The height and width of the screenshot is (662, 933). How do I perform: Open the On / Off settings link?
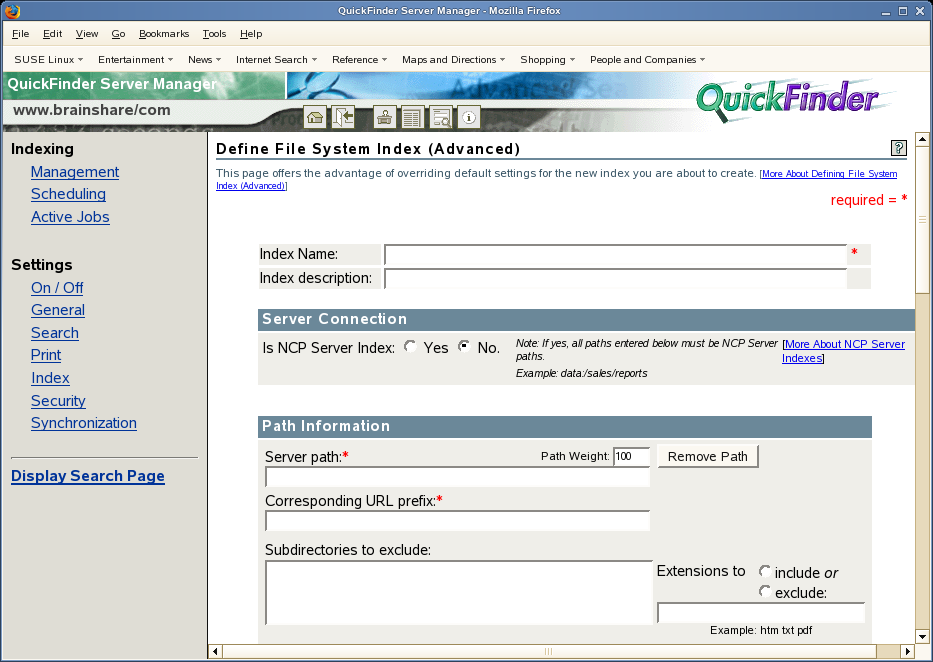click(x=57, y=288)
